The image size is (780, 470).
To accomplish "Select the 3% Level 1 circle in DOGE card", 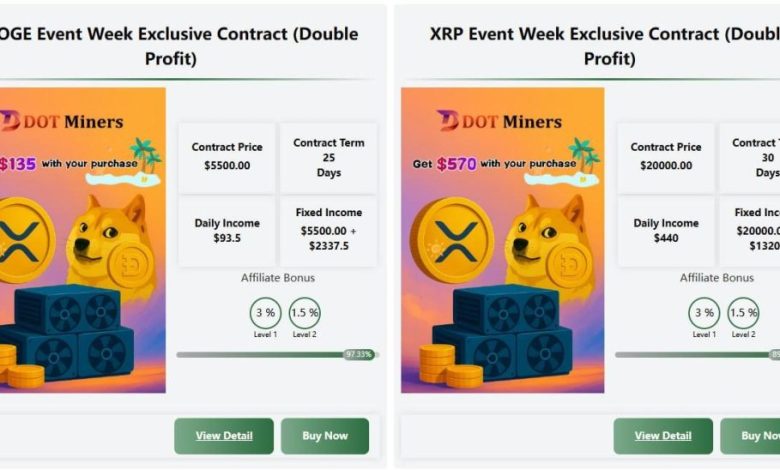I will click(265, 313).
